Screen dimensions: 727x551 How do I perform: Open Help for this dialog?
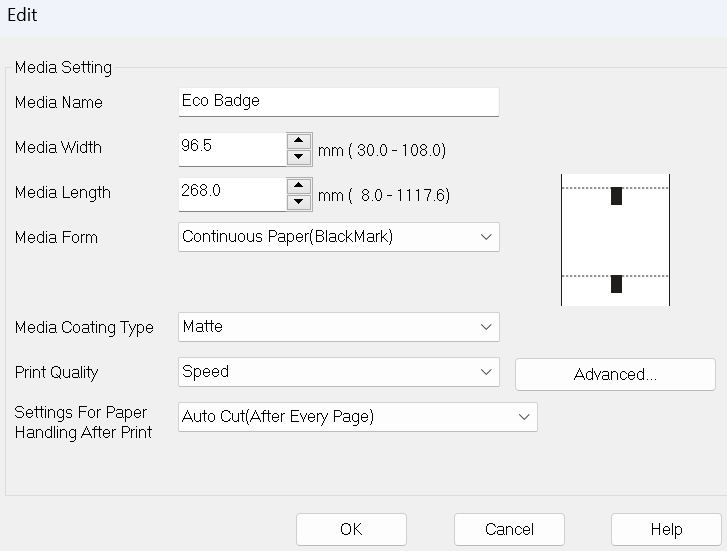point(666,529)
